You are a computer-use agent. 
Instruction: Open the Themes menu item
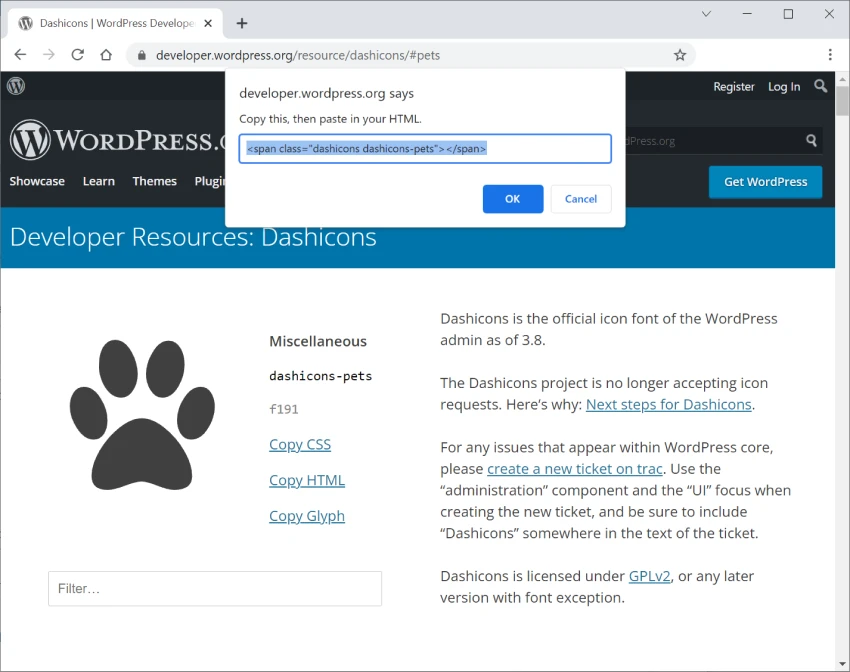click(x=154, y=181)
